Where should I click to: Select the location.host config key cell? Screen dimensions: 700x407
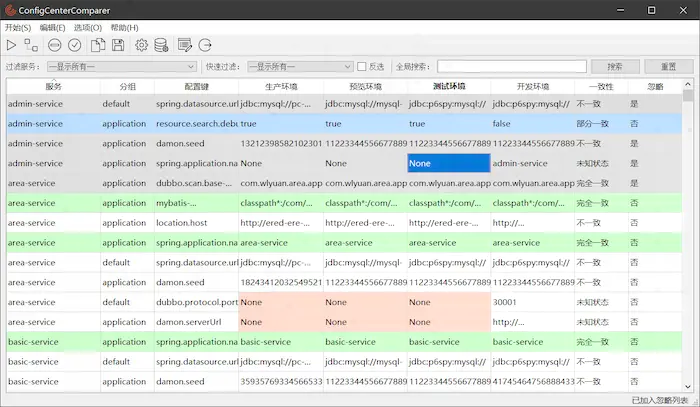pyautogui.click(x=196, y=223)
